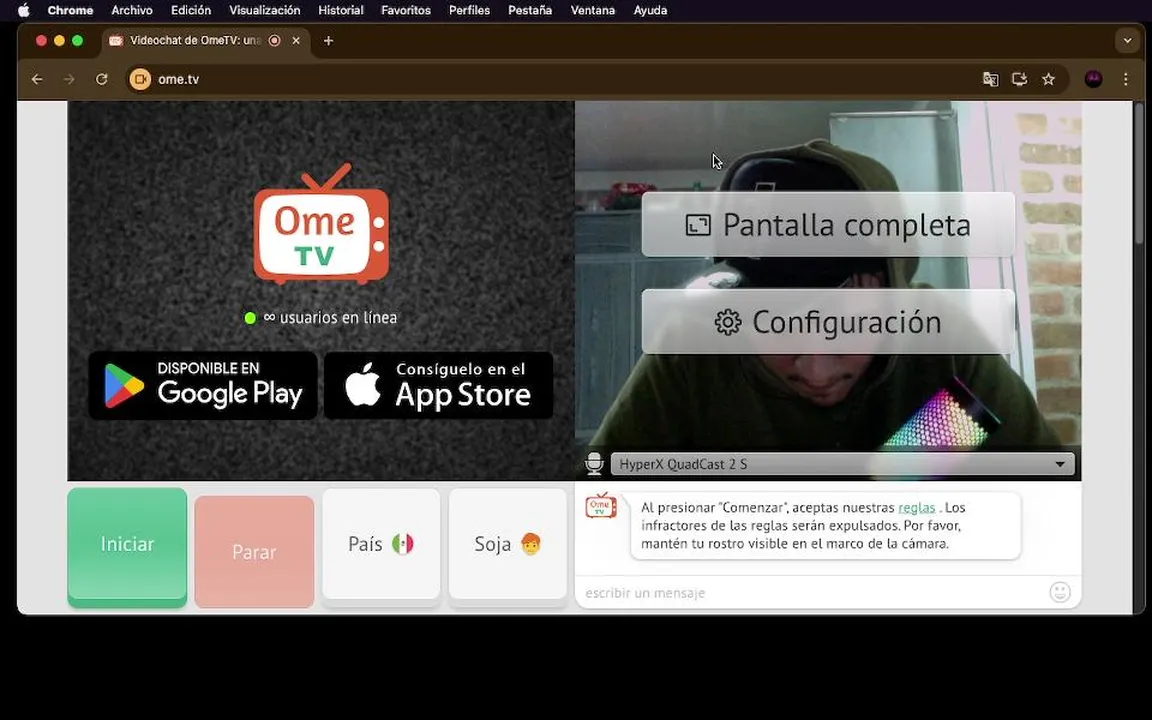Open the Google Translate page icon
Screen dimensions: 1152x720
tap(990, 79)
